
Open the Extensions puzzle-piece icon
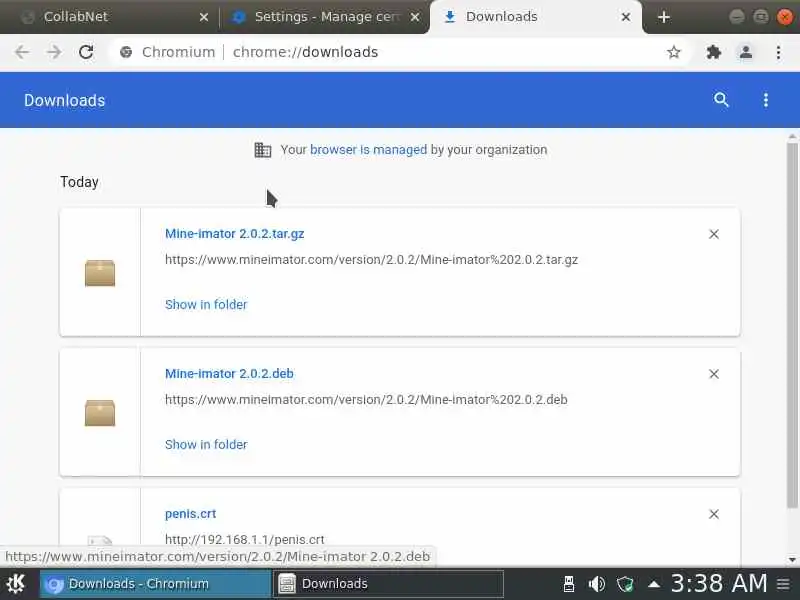(713, 52)
